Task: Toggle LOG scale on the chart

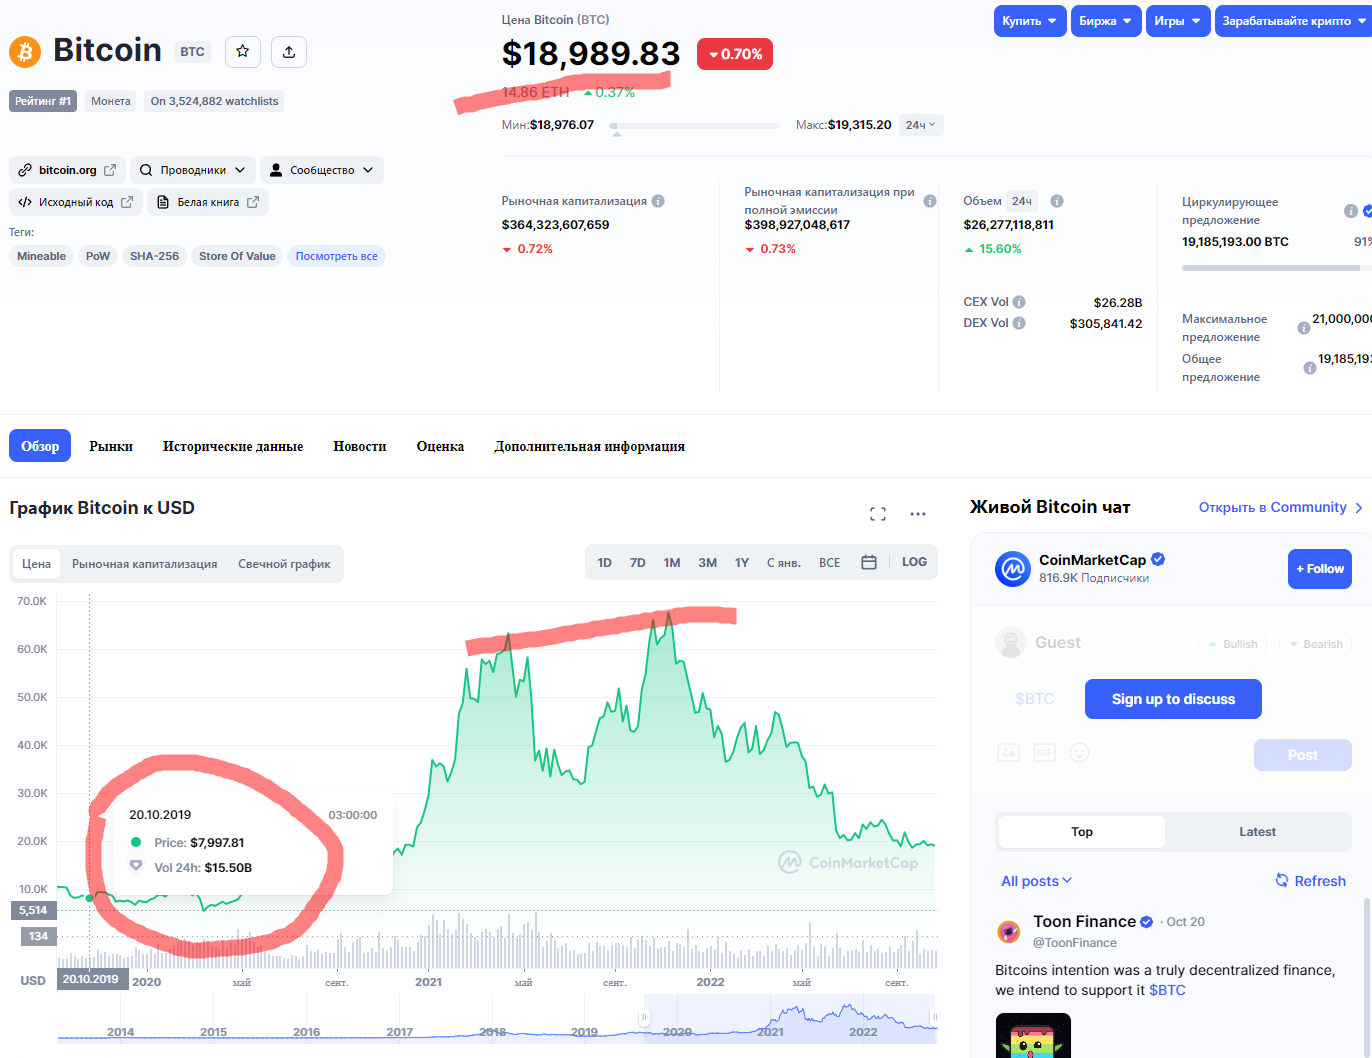Action: click(914, 562)
